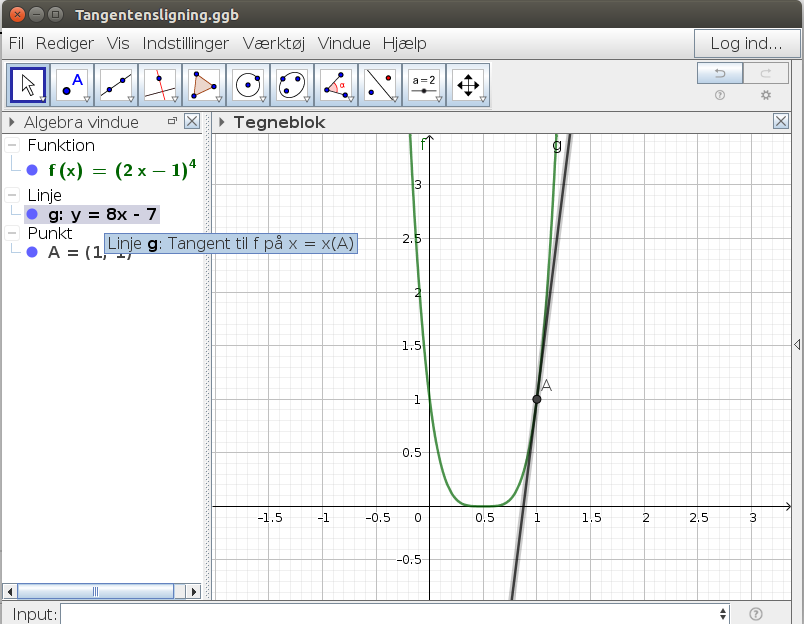Close the Tegneblok panel
This screenshot has width=804, height=624.
(x=781, y=122)
